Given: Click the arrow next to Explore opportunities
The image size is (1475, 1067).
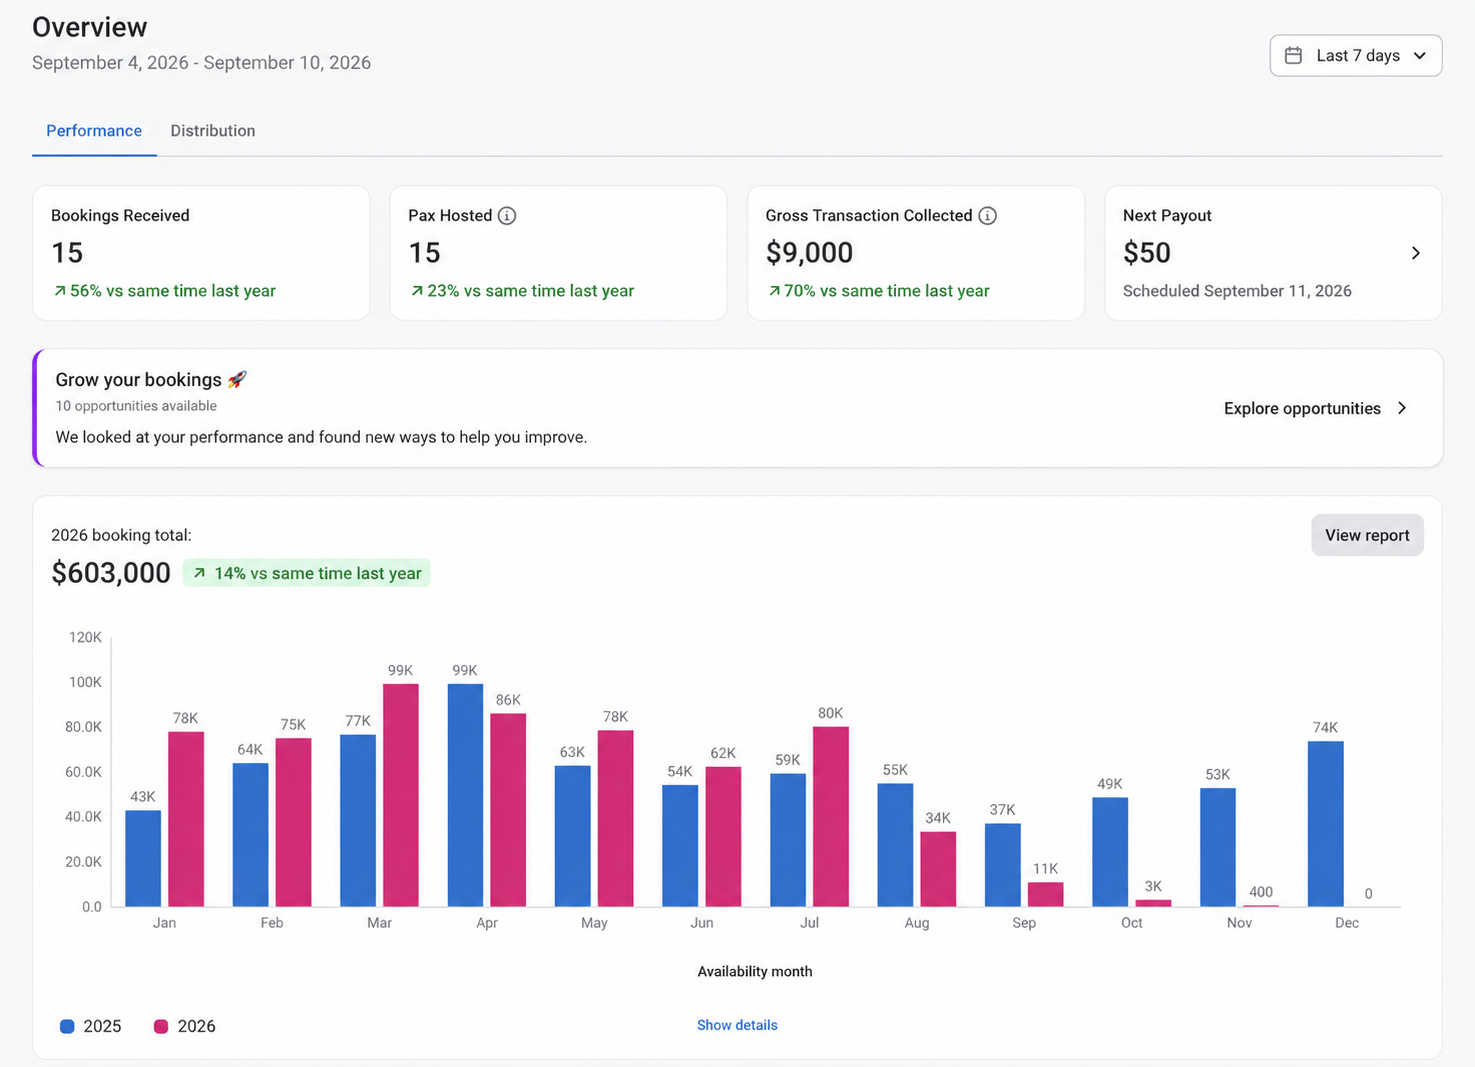Looking at the screenshot, I should point(1402,408).
